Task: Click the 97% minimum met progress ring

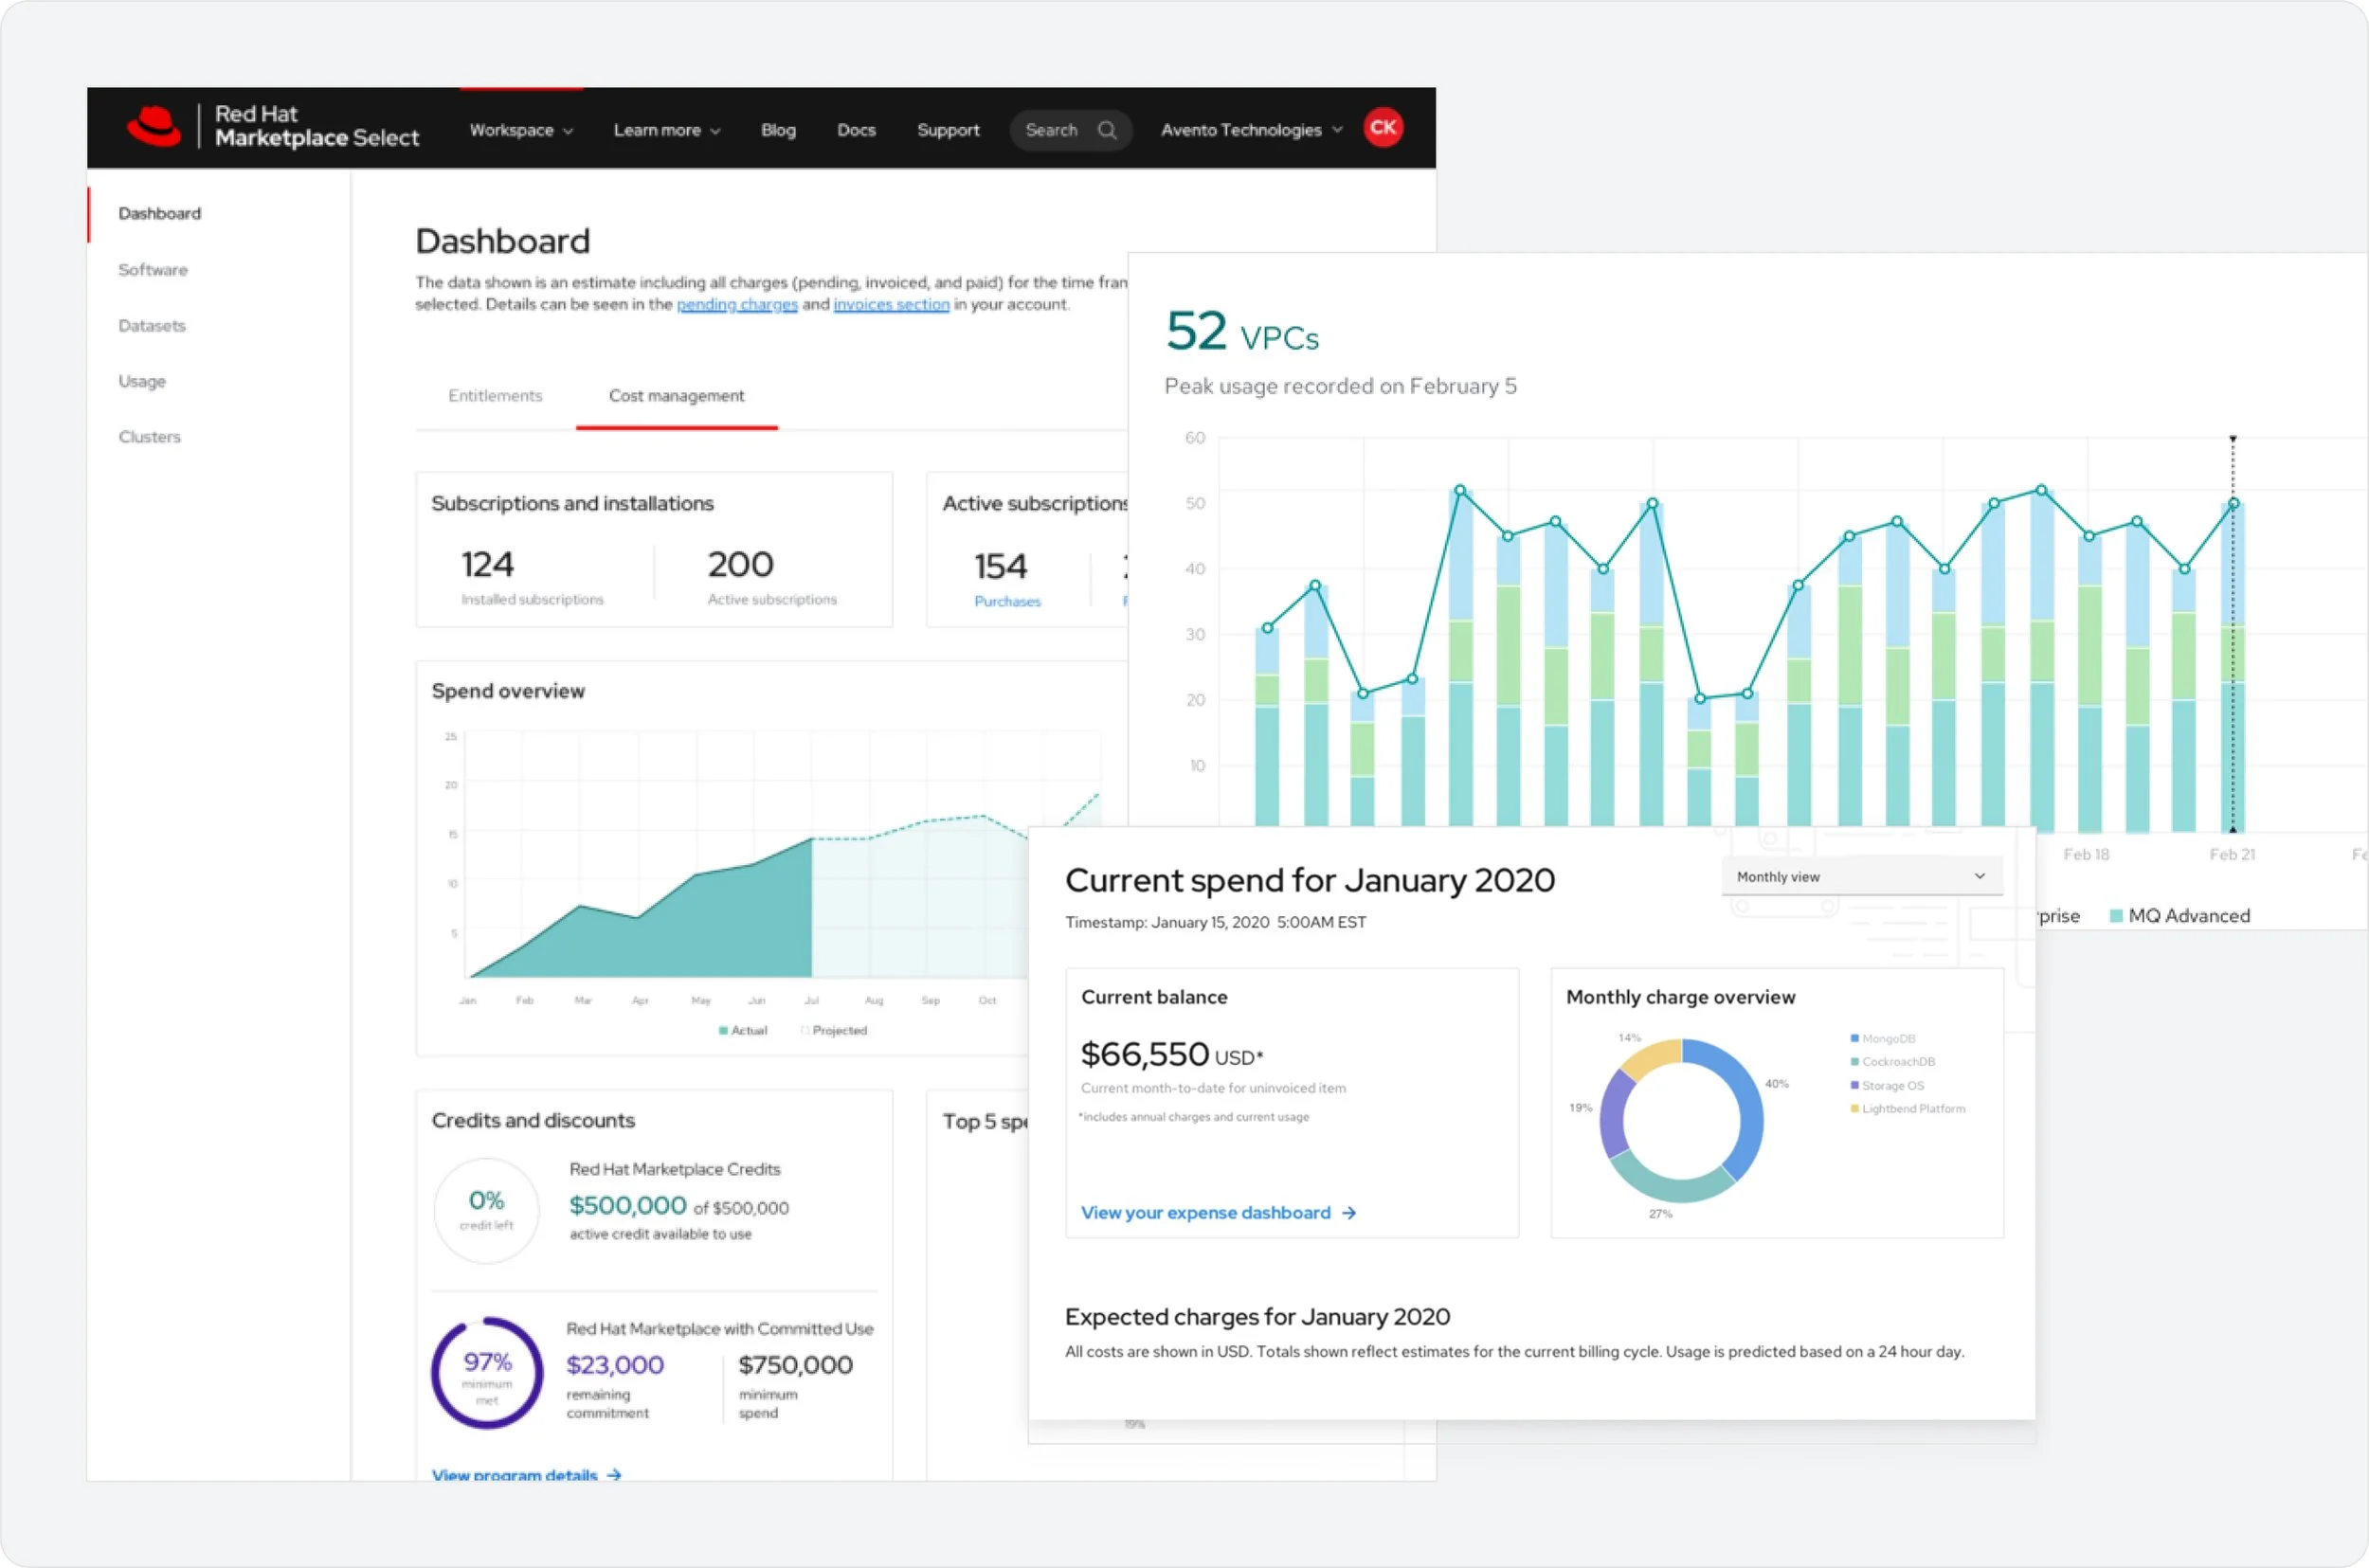Action: point(487,1373)
